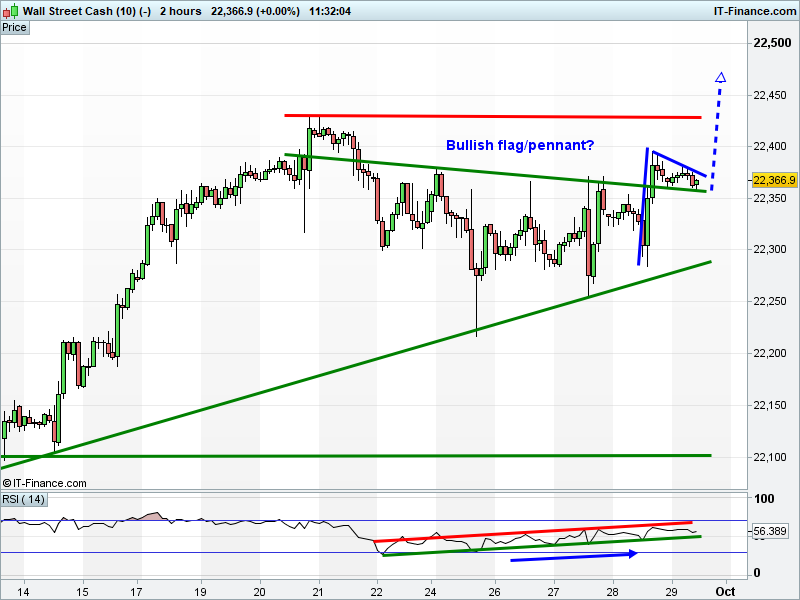Click the date label 26 on the time axis
Image resolution: width=800 pixels, height=600 pixels.
coord(494,592)
